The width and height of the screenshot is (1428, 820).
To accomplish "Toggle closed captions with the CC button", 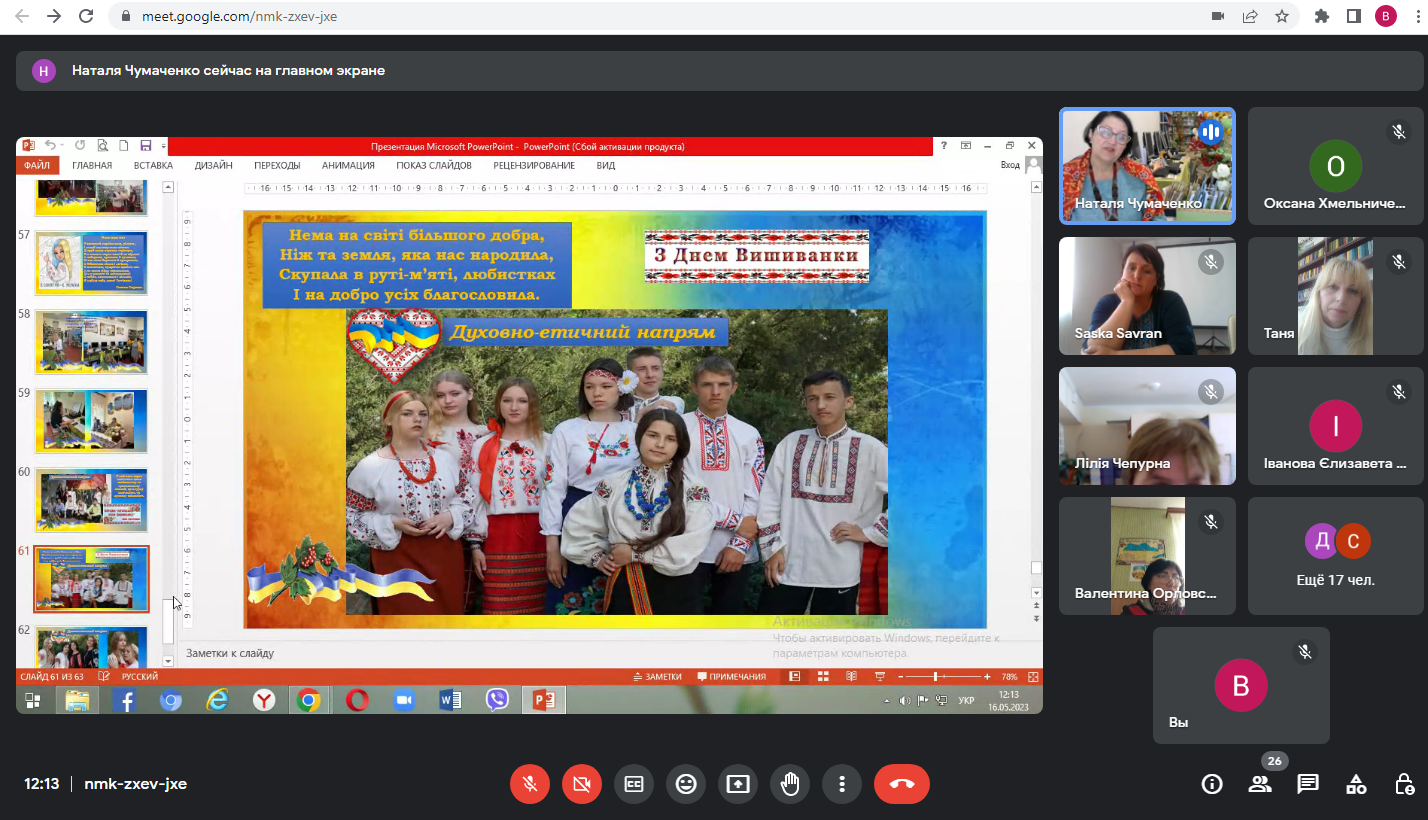I will (634, 784).
